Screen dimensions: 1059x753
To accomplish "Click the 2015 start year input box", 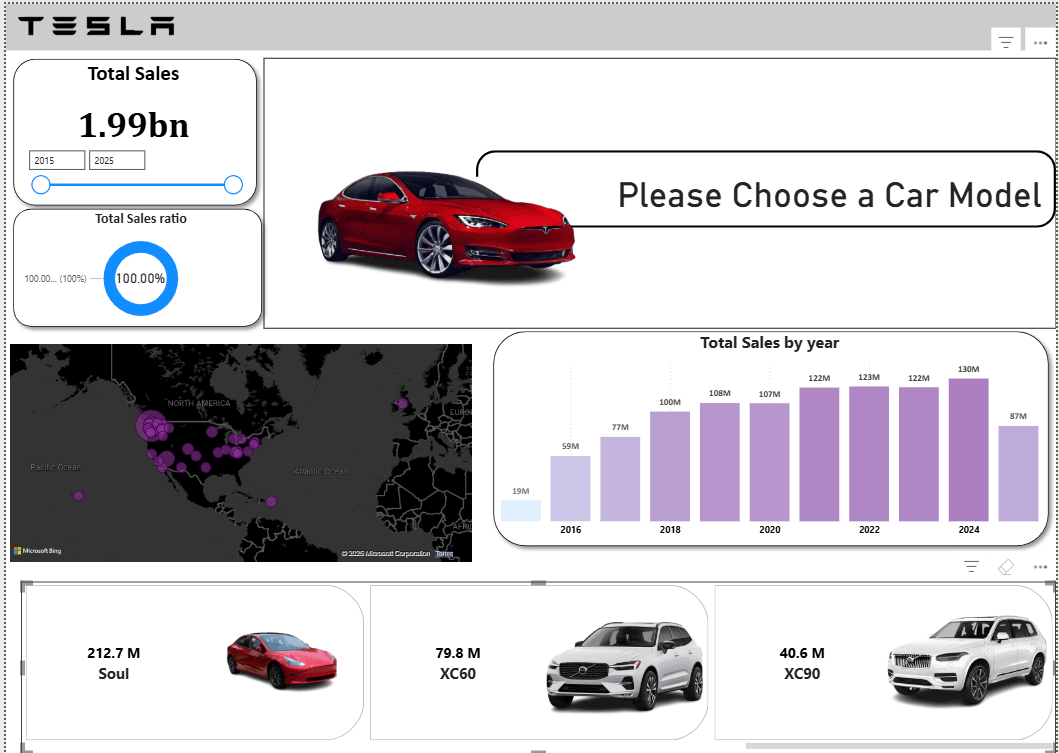I will 56,160.
